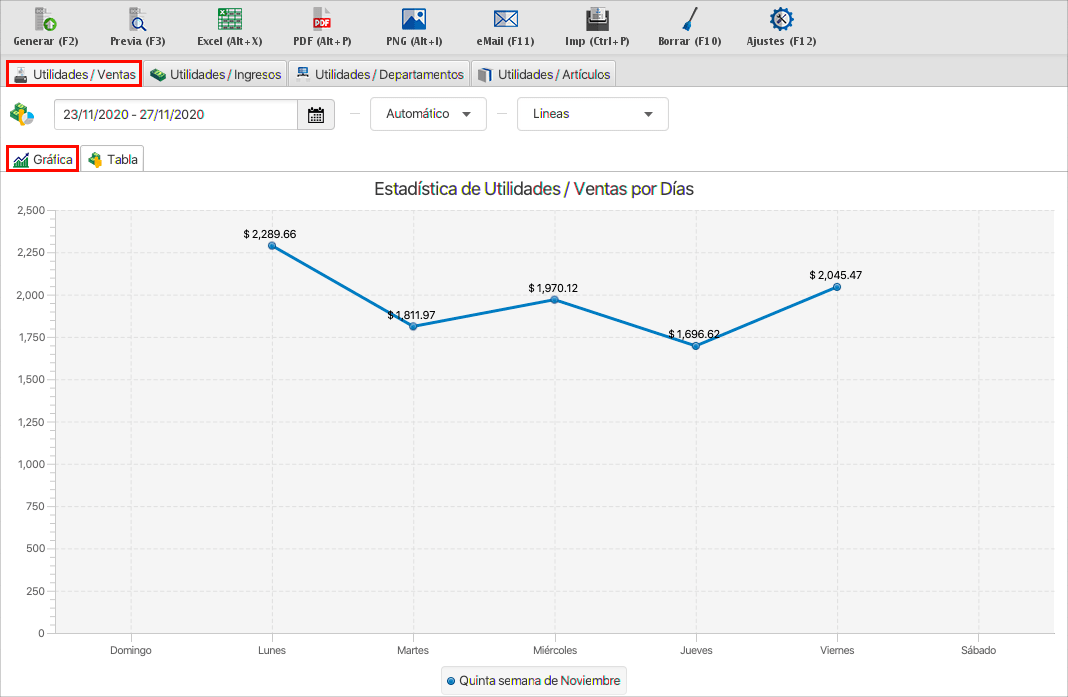Expand the Automático grouping dropdown

pos(428,114)
